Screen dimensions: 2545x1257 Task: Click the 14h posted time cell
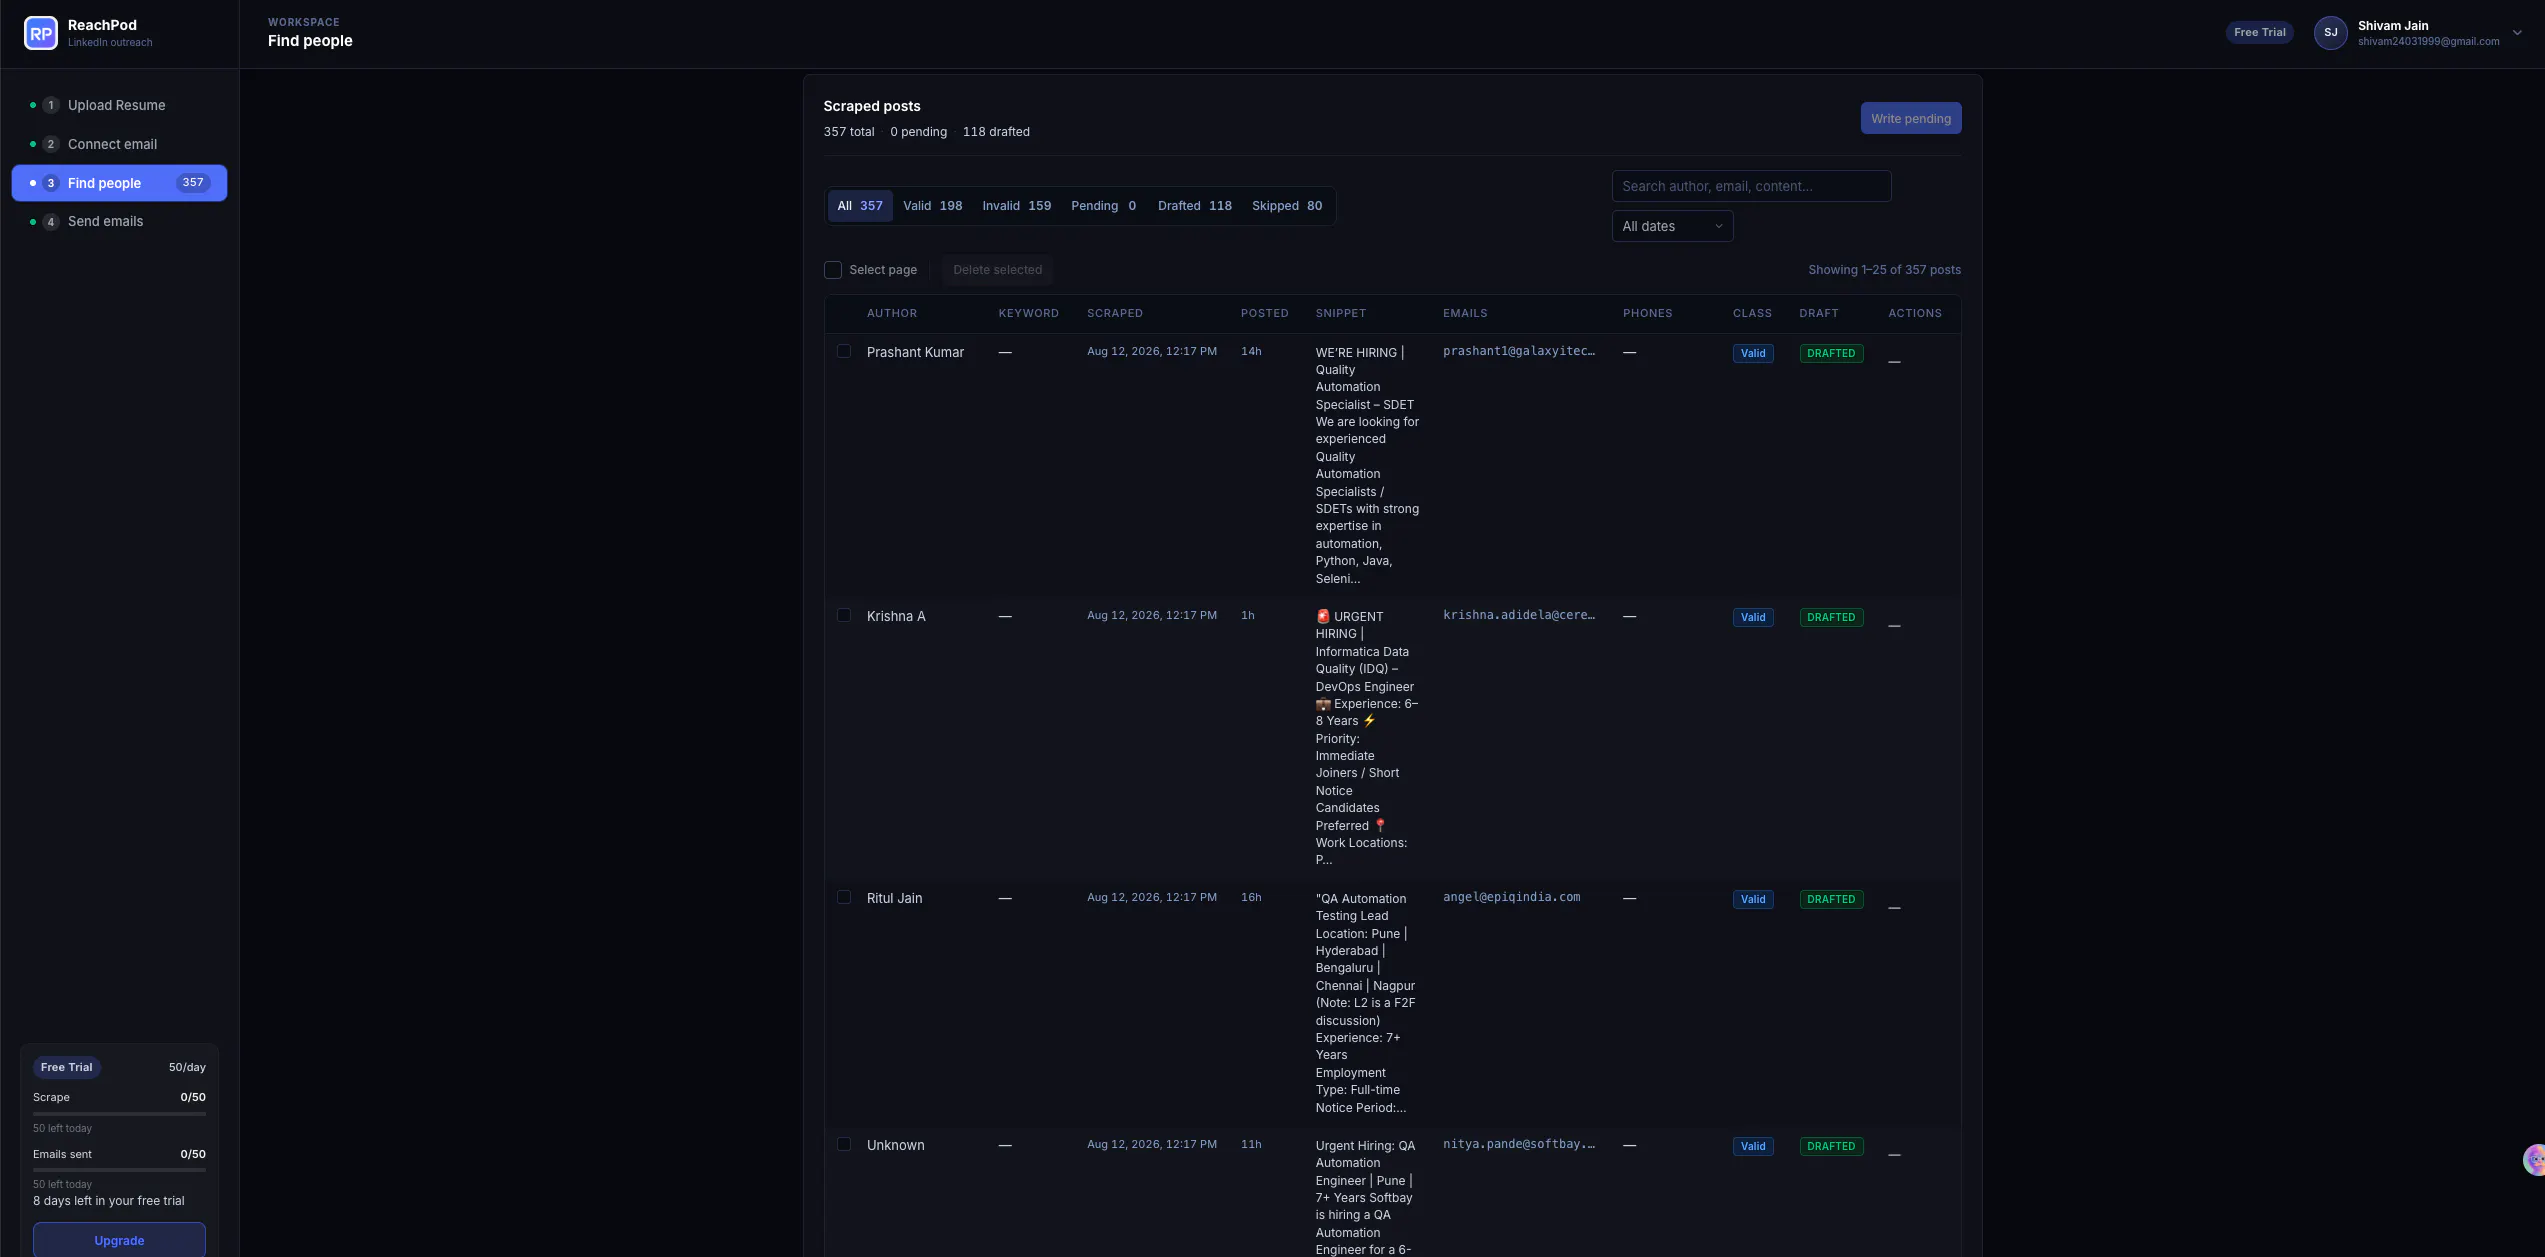[x=1251, y=352]
